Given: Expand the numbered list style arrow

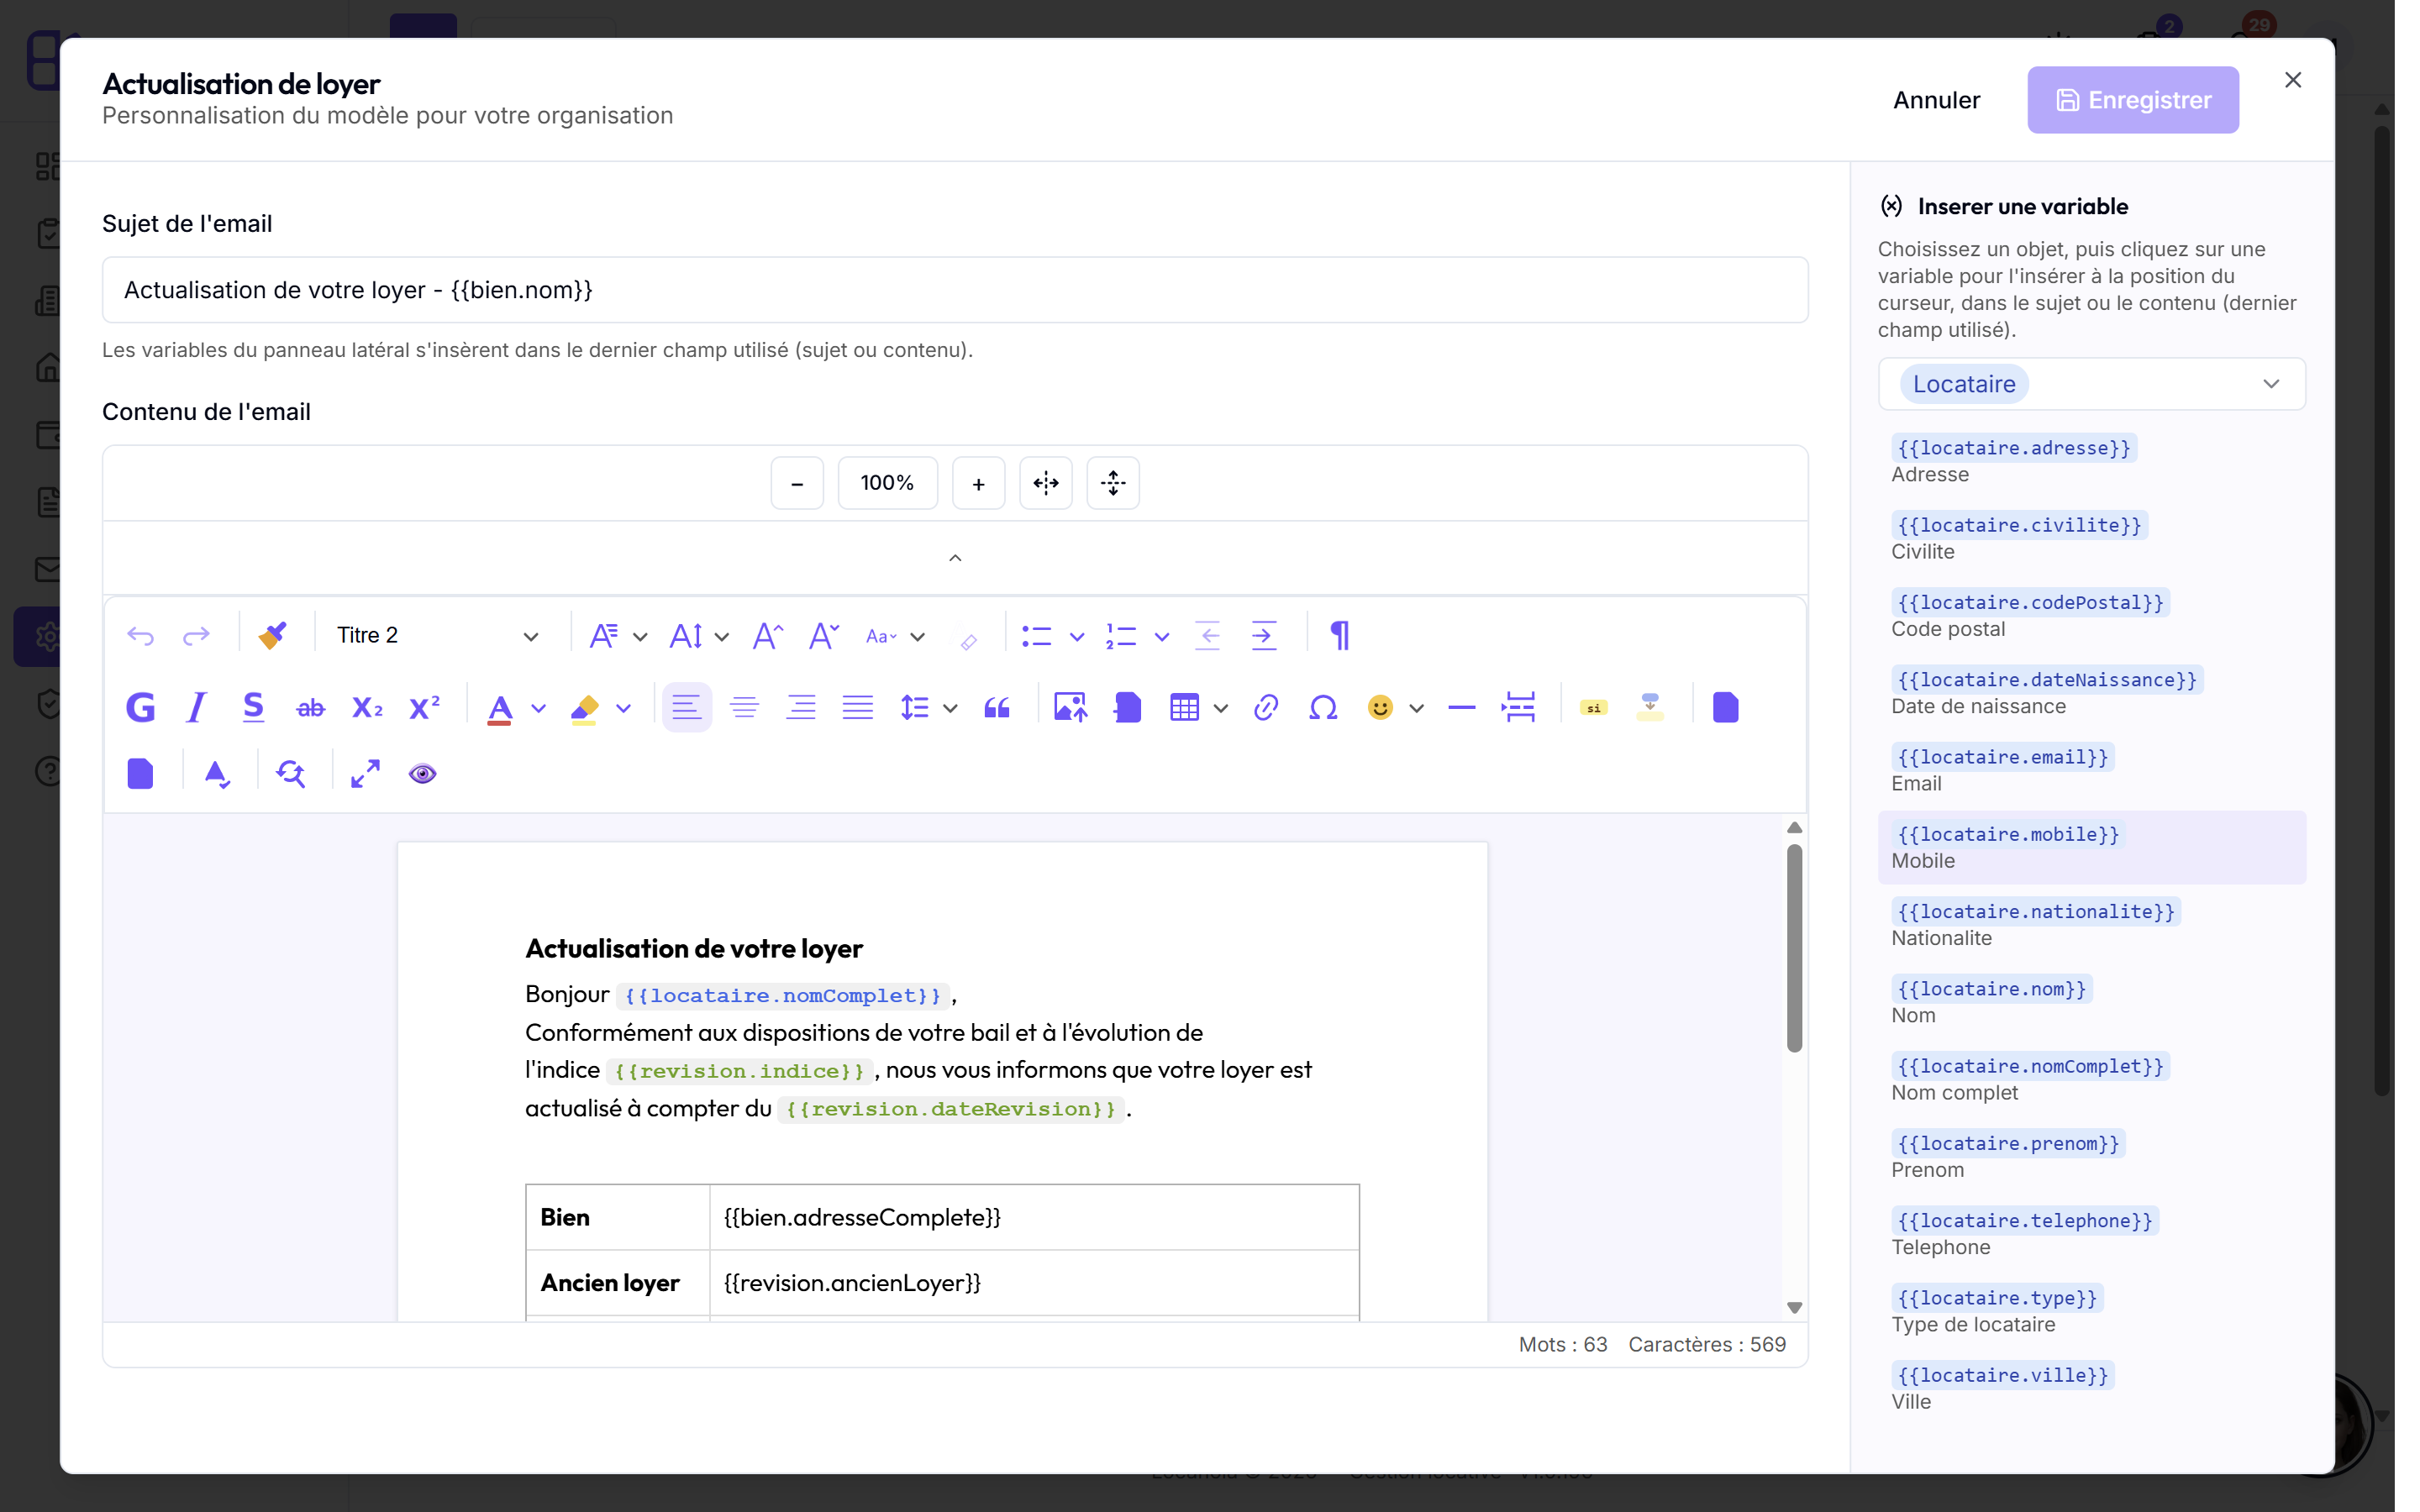Looking at the screenshot, I should point(1162,637).
